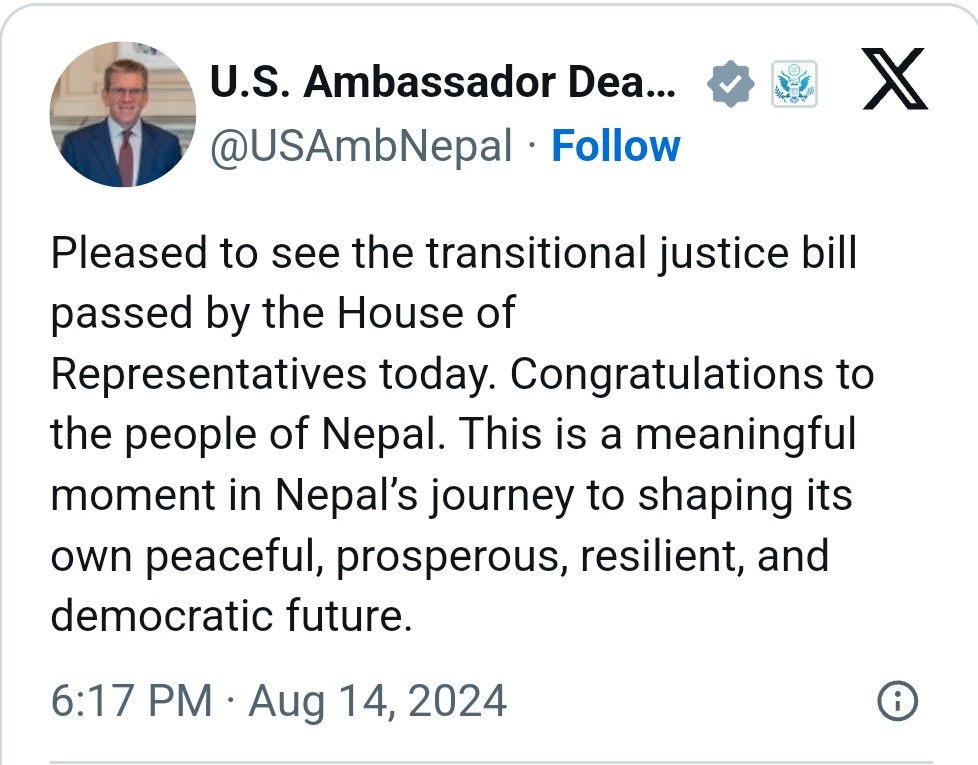
Task: Open the @USAmbNepal handle link
Action: [361, 146]
